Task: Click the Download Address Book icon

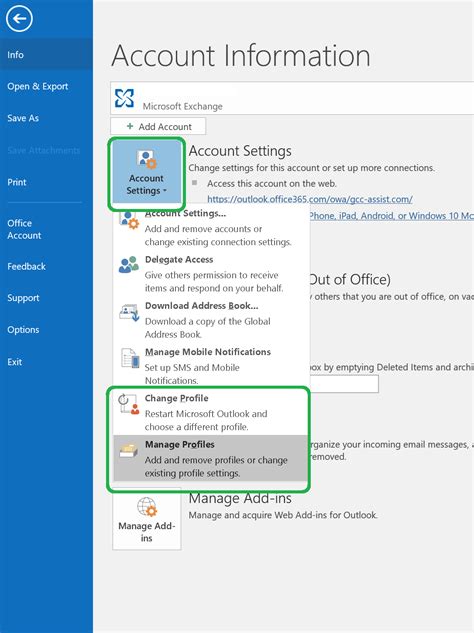Action: [129, 312]
